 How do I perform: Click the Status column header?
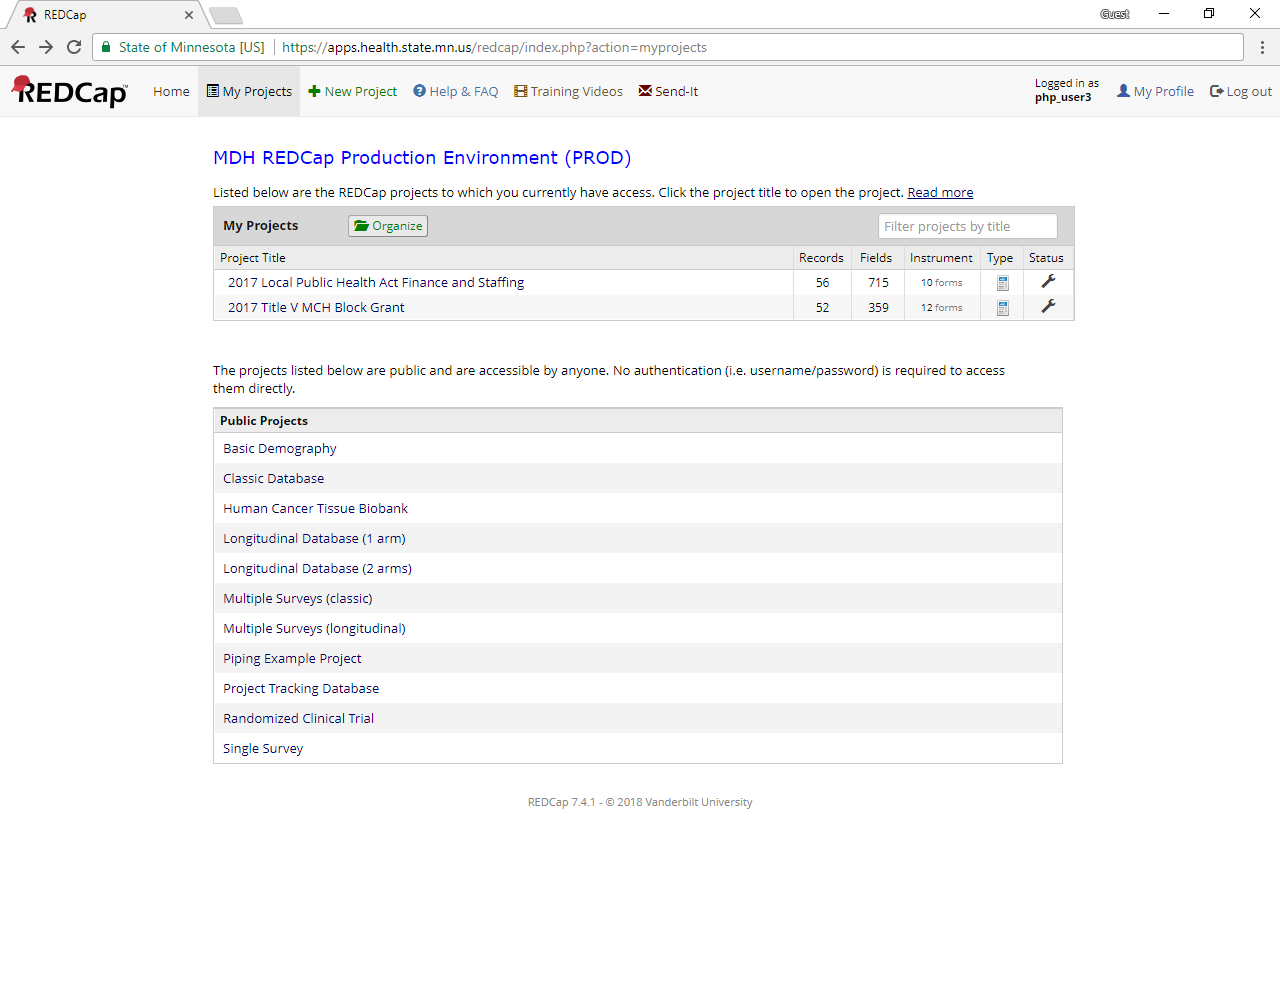click(1046, 258)
